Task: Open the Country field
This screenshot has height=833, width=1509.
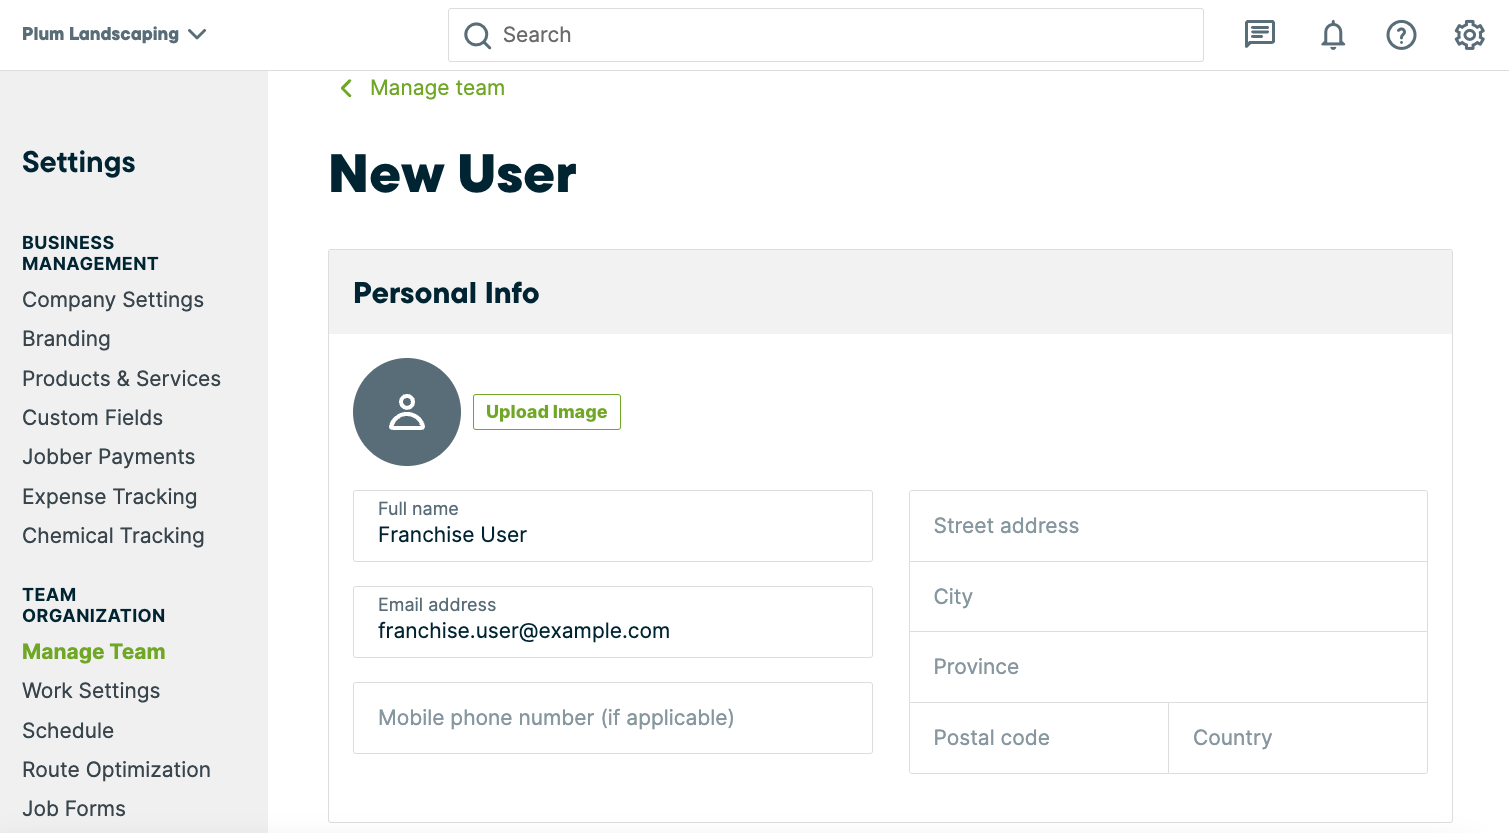Action: [1298, 738]
